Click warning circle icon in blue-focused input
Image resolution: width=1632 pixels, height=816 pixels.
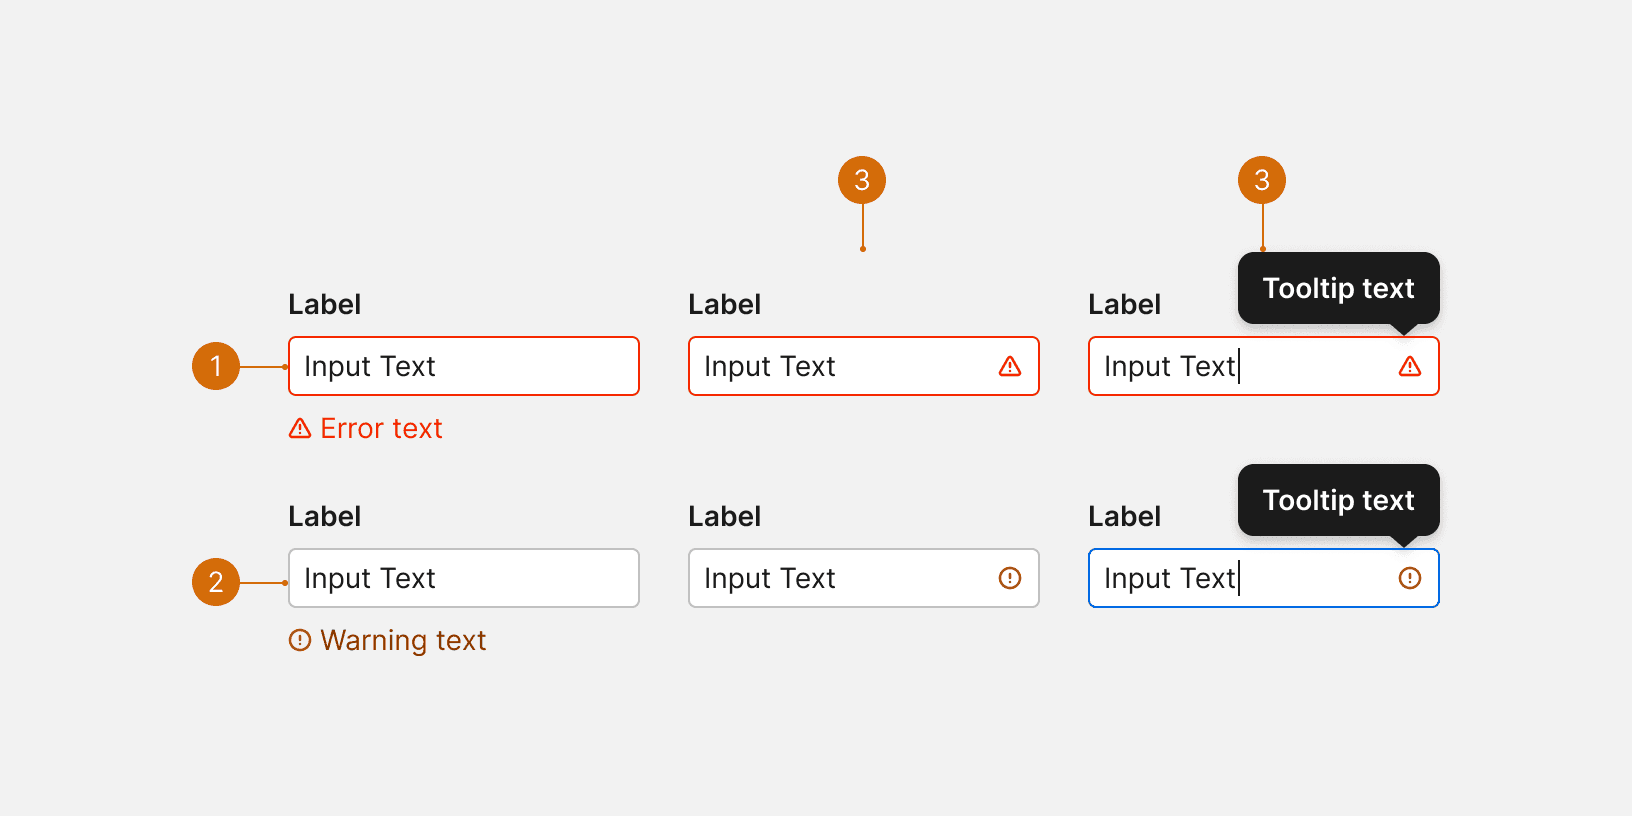1410,578
